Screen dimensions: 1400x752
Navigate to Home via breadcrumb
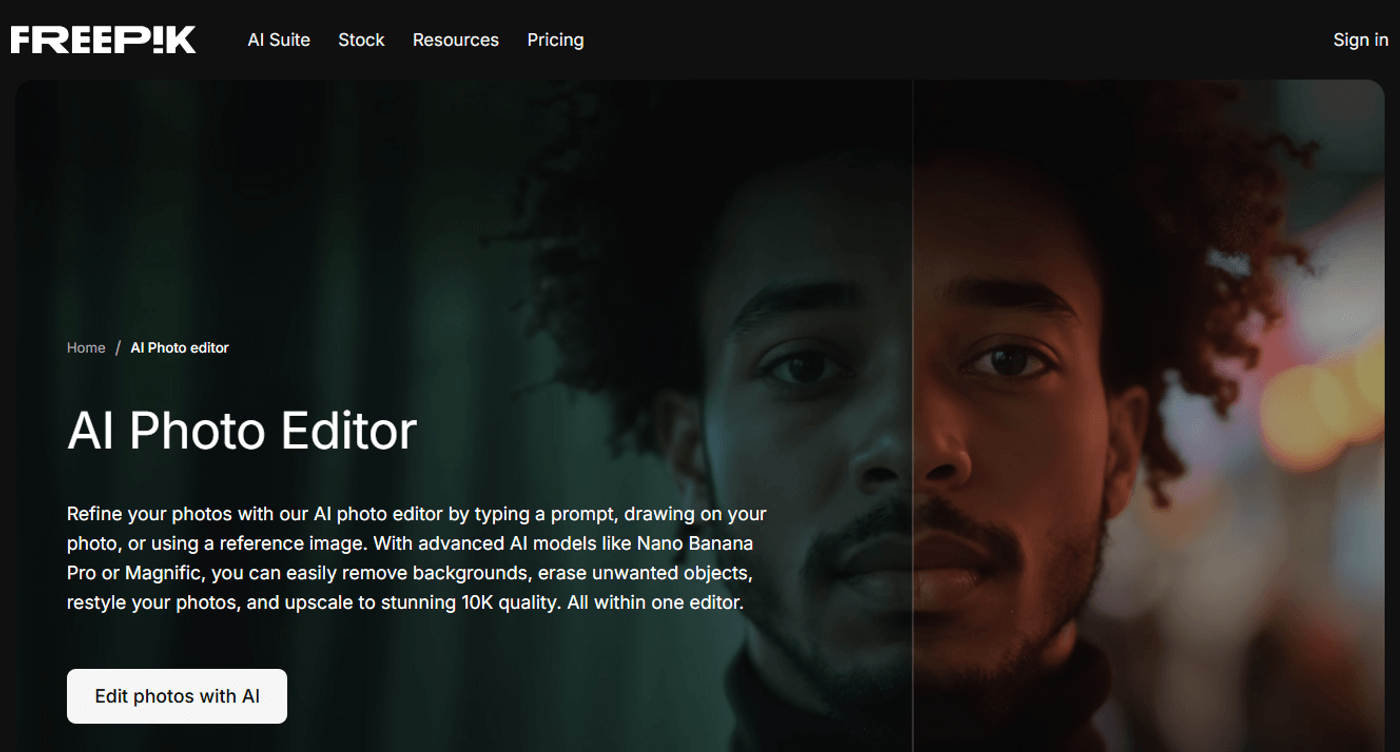(86, 348)
